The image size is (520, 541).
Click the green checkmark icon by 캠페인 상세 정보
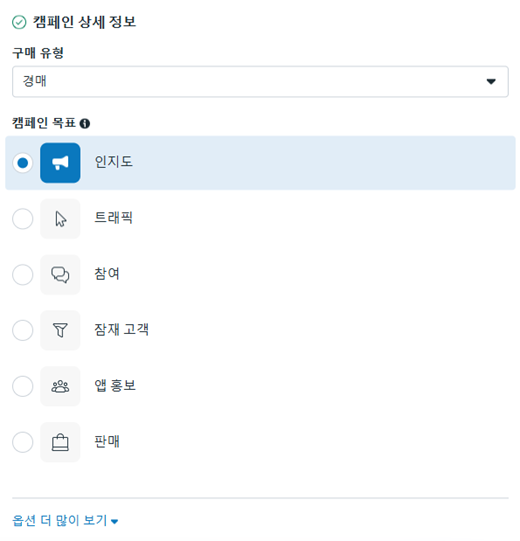pyautogui.click(x=19, y=22)
